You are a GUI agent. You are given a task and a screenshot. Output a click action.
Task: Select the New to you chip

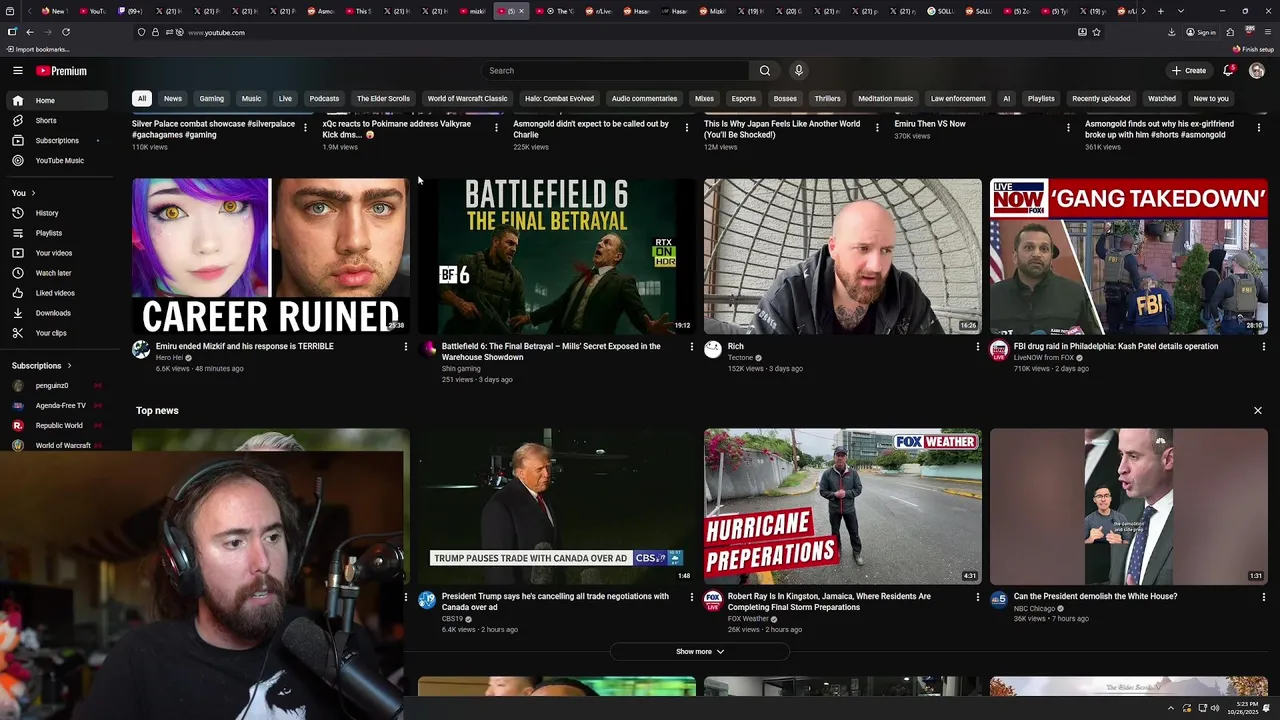pyautogui.click(x=1211, y=98)
